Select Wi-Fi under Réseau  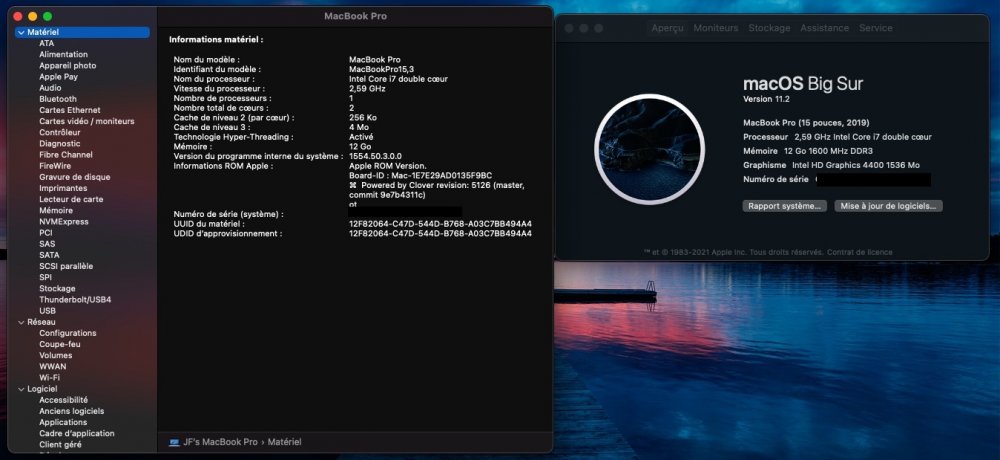(49, 378)
